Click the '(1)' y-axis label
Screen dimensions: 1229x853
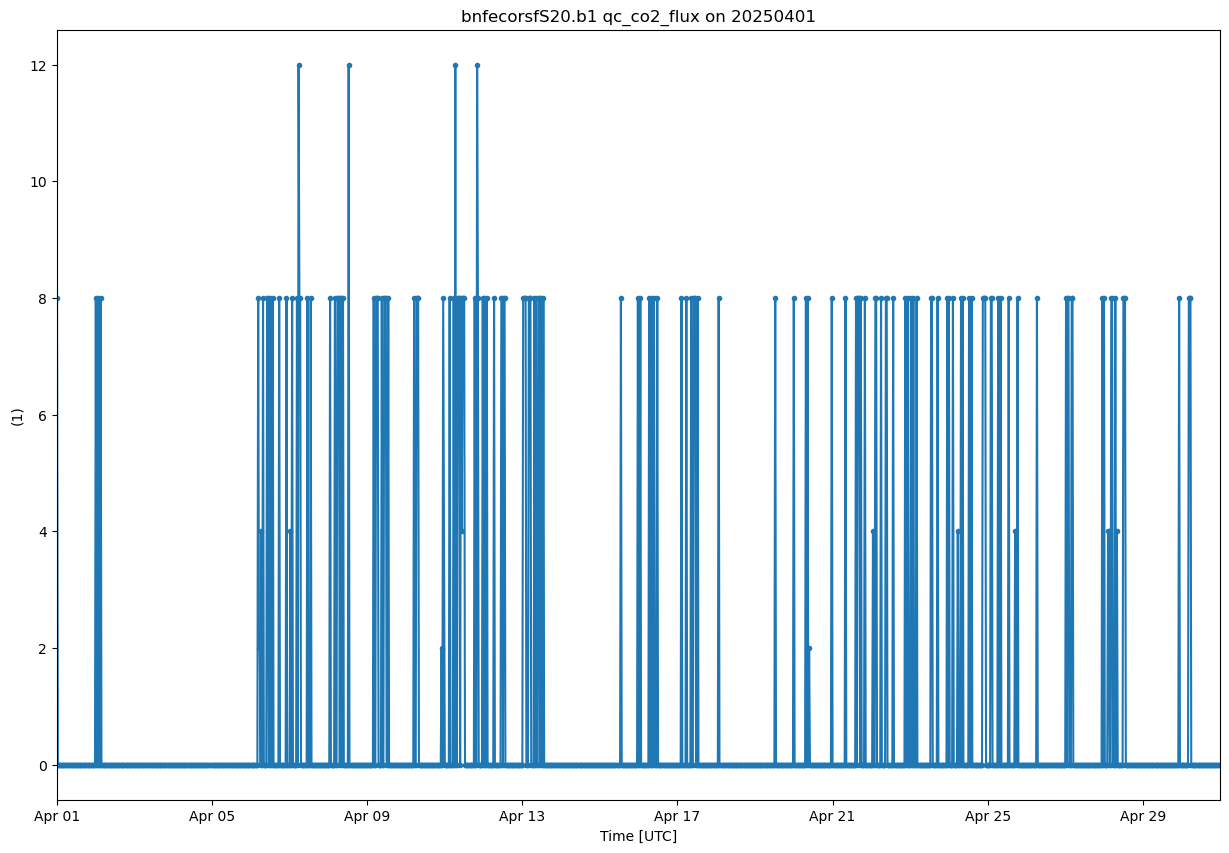coord(16,417)
